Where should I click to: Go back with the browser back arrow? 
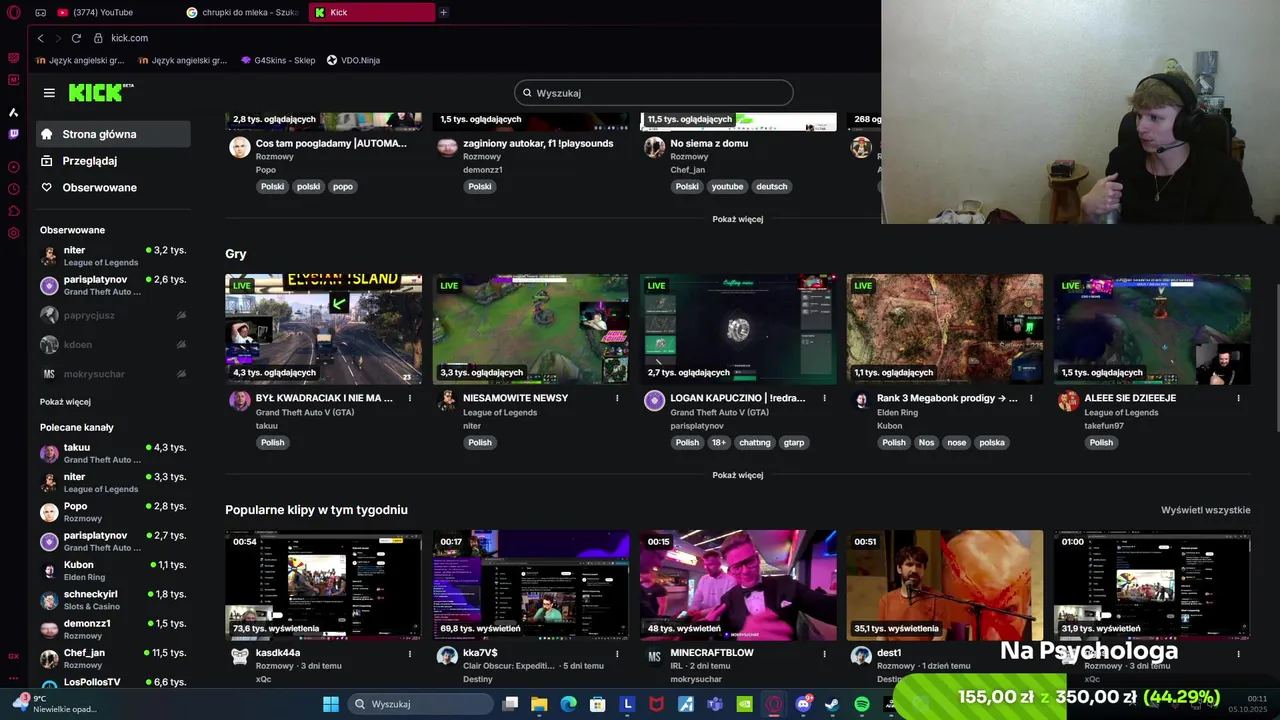40,38
